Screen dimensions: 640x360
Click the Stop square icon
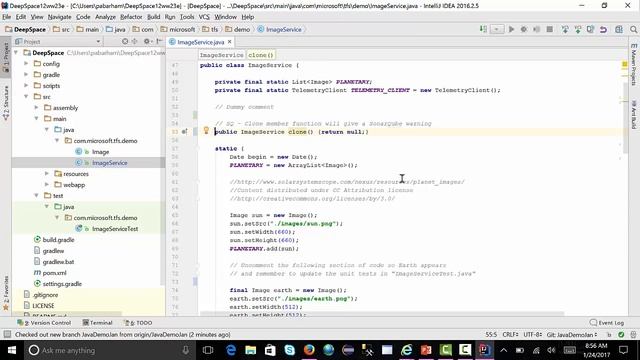tap(550, 29)
